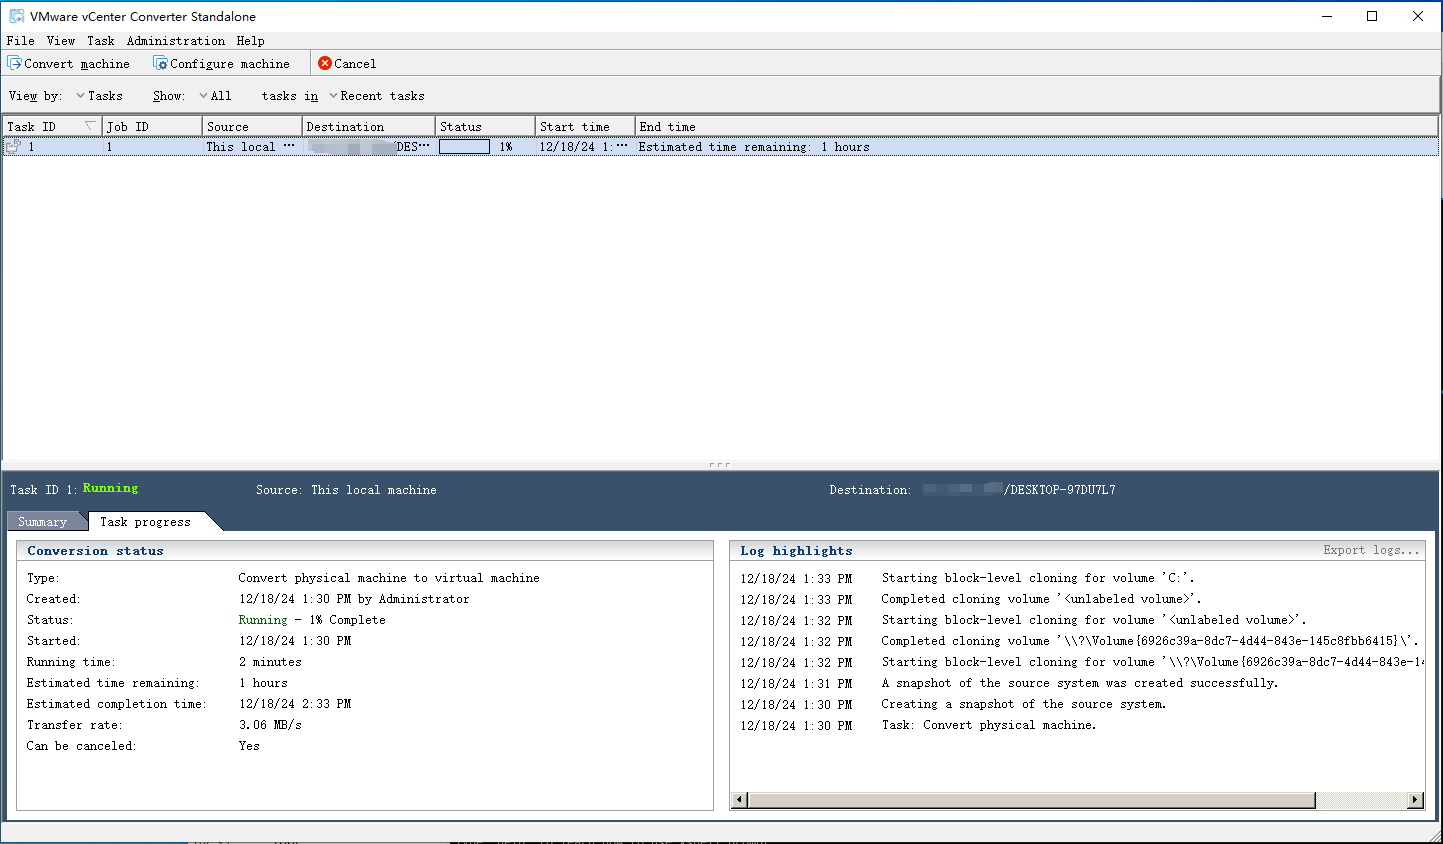Viewport: 1443px width, 844px height.
Task: Click the Start time column header
Action: tap(585, 126)
